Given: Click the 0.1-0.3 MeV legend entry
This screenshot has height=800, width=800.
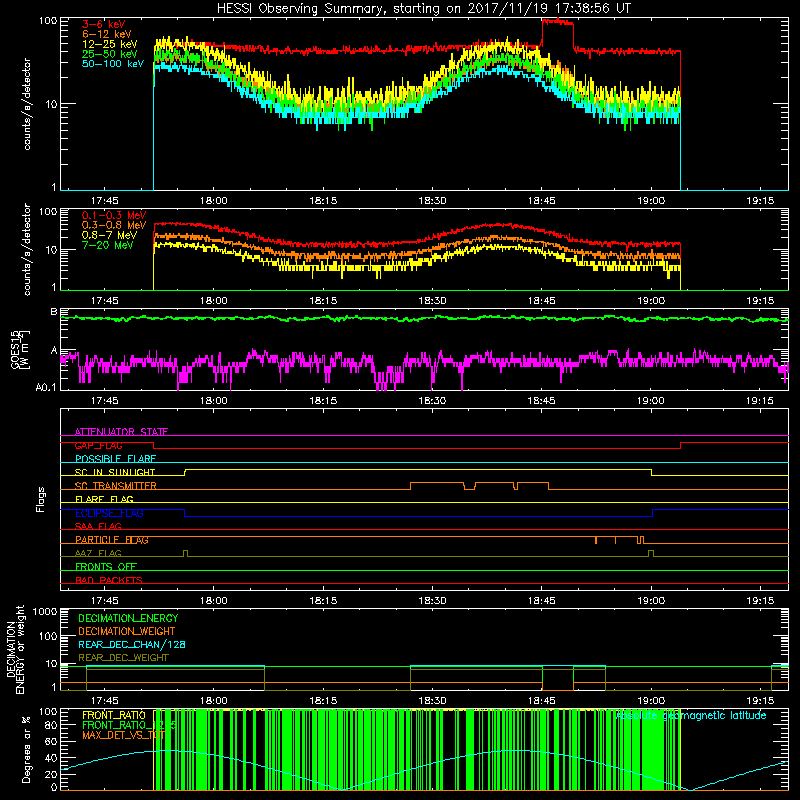Looking at the screenshot, I should click(x=114, y=215).
